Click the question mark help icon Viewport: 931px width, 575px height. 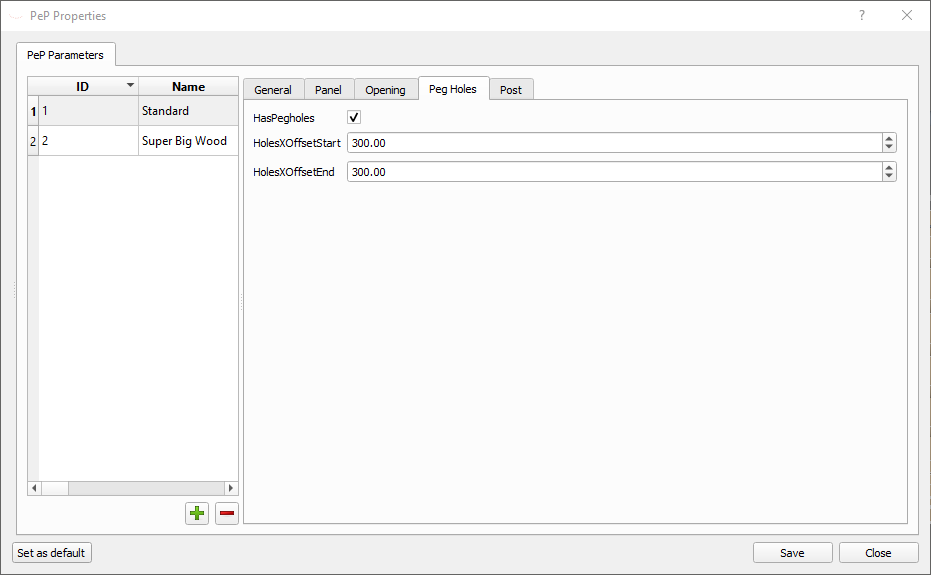point(862,16)
